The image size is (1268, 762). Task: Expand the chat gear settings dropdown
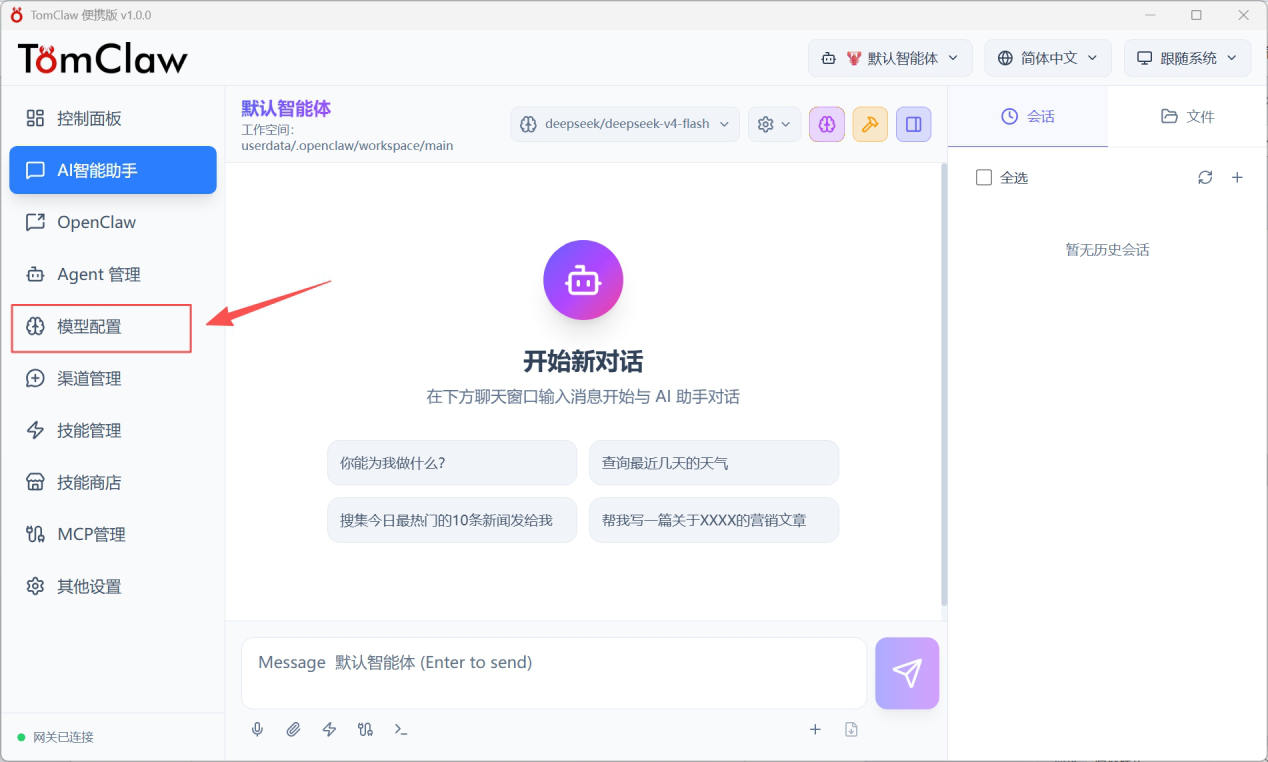click(x=774, y=124)
